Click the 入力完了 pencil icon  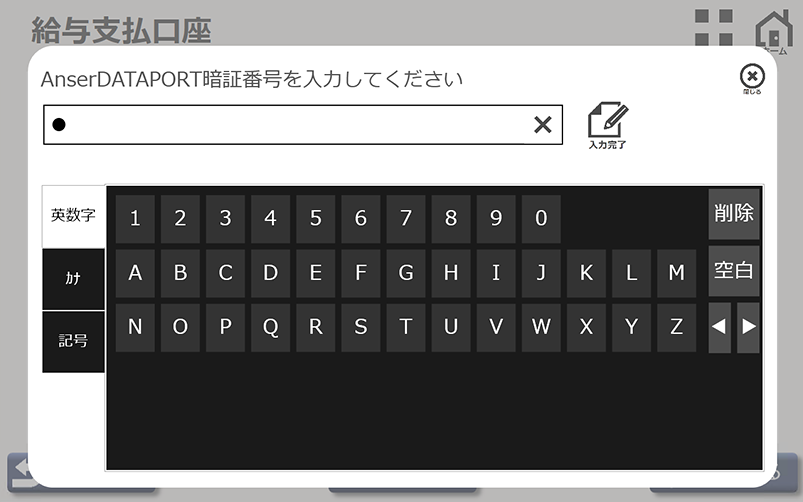pyautogui.click(x=607, y=123)
